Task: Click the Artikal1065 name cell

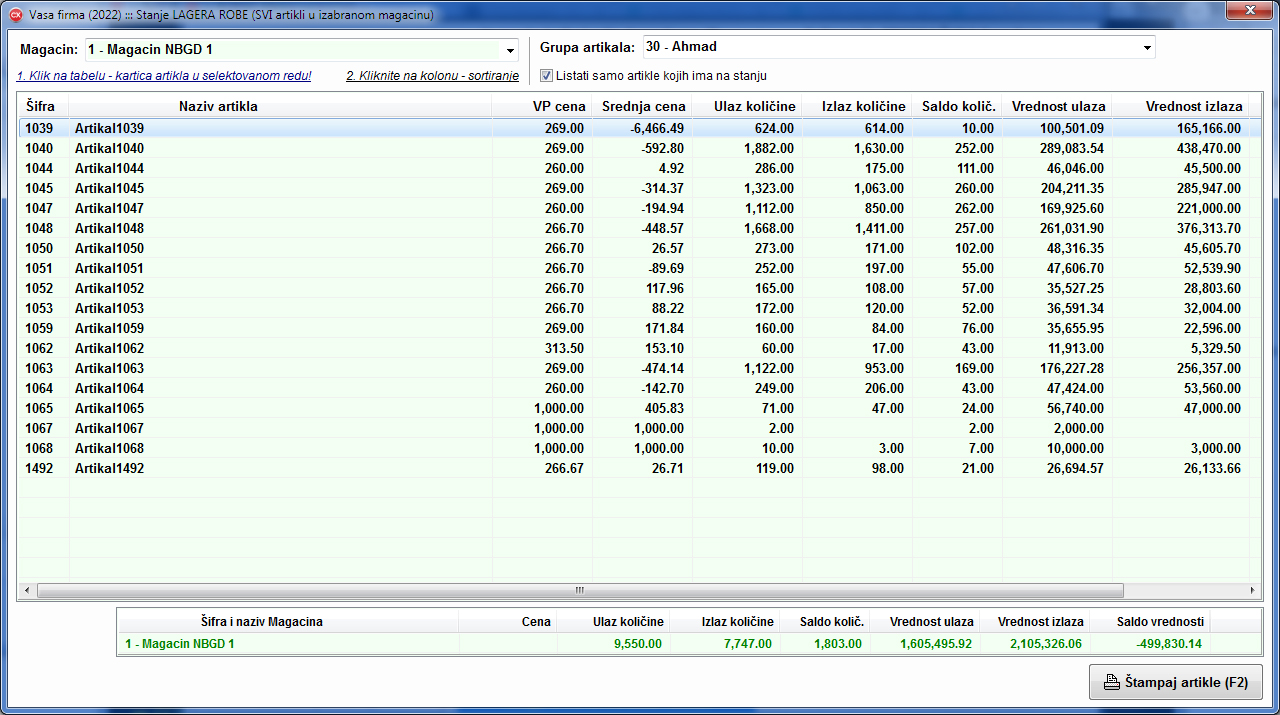Action: 280,408
